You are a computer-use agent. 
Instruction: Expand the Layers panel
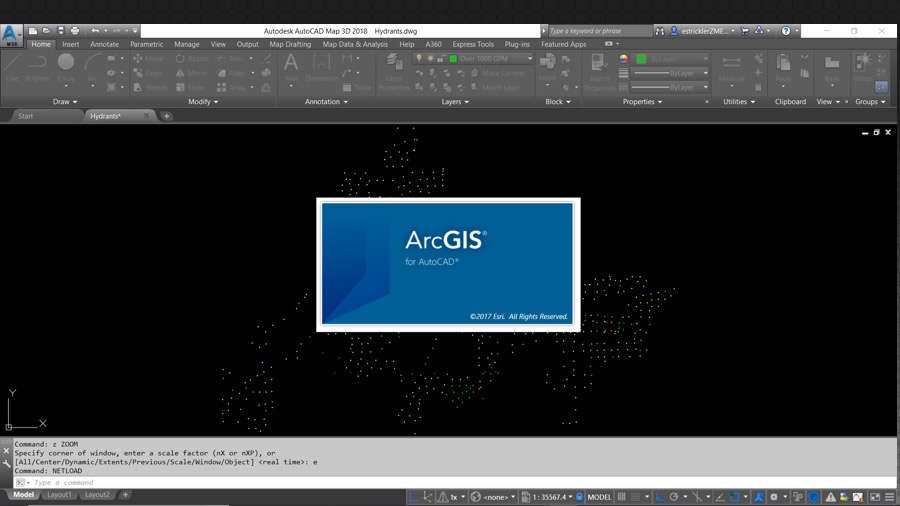(x=455, y=102)
